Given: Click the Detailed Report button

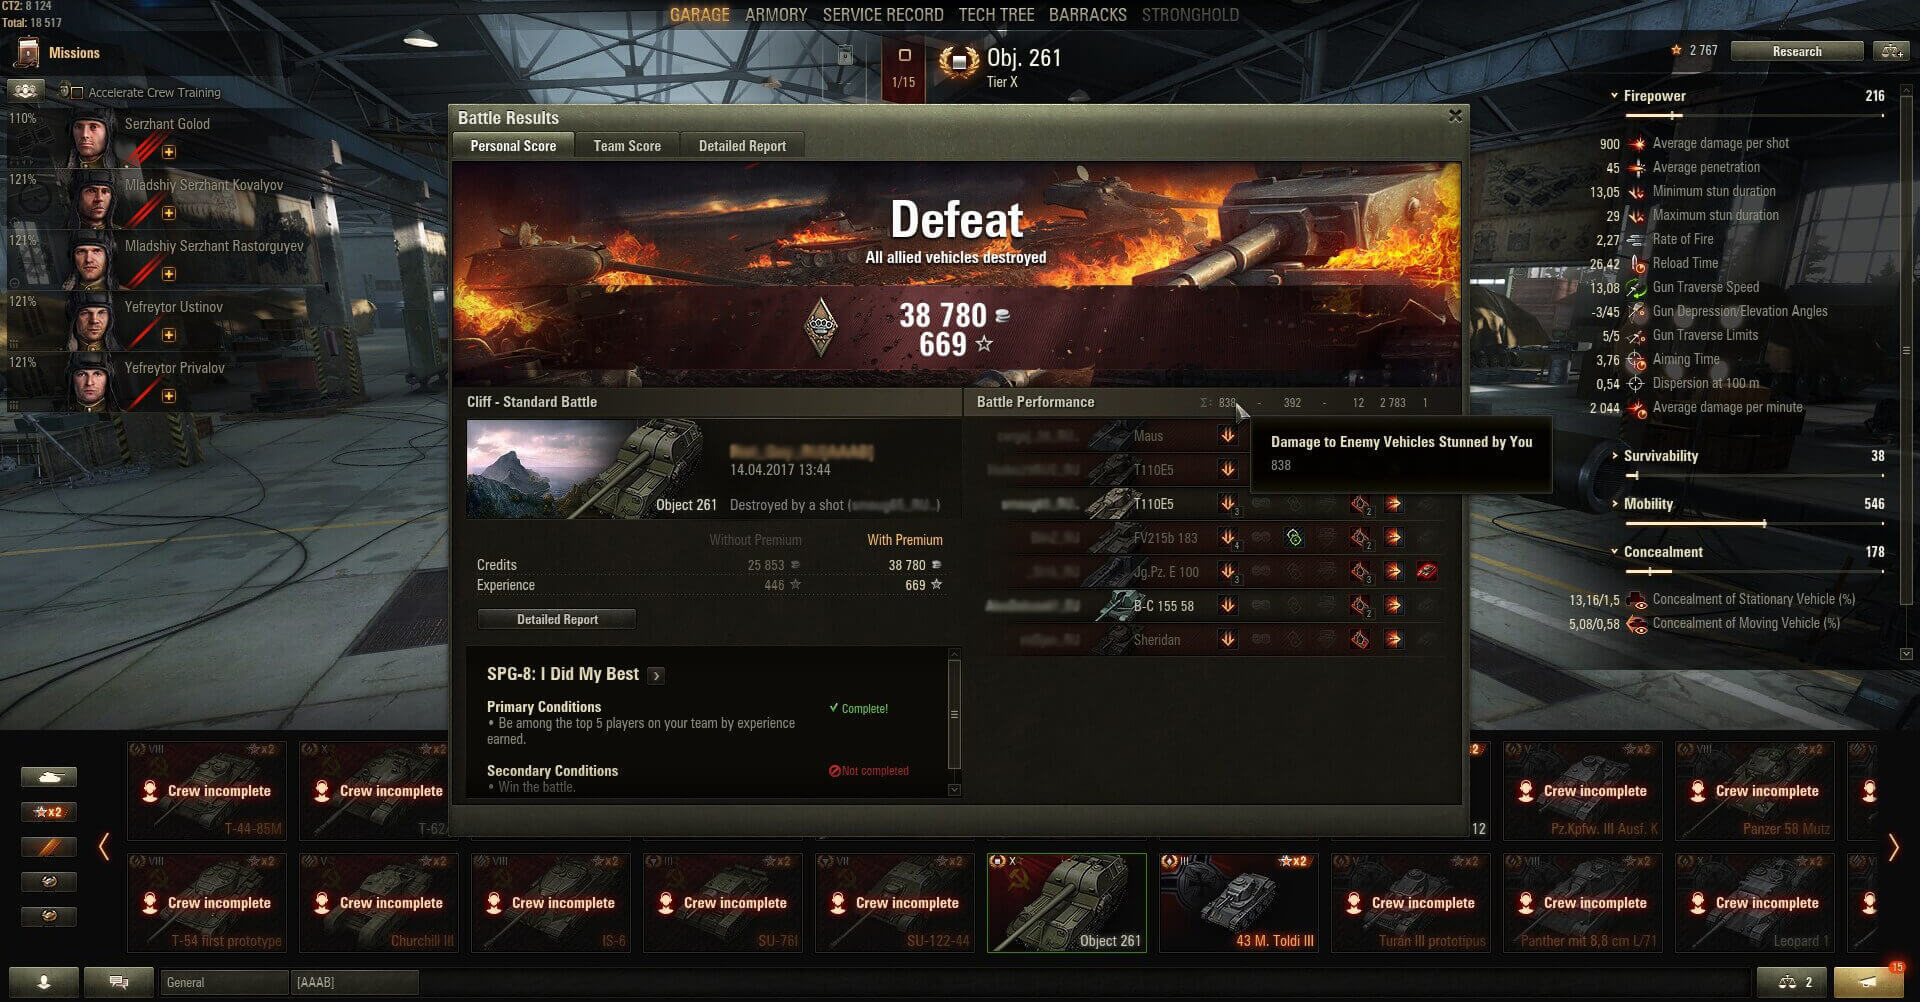Looking at the screenshot, I should tap(557, 619).
